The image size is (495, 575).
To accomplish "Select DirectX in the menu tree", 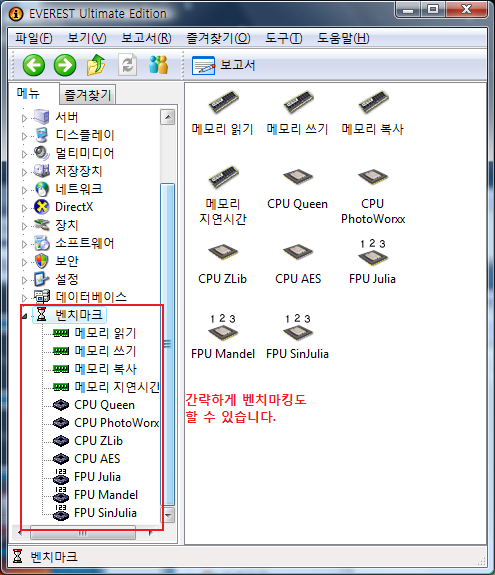I will pyautogui.click(x=74, y=207).
